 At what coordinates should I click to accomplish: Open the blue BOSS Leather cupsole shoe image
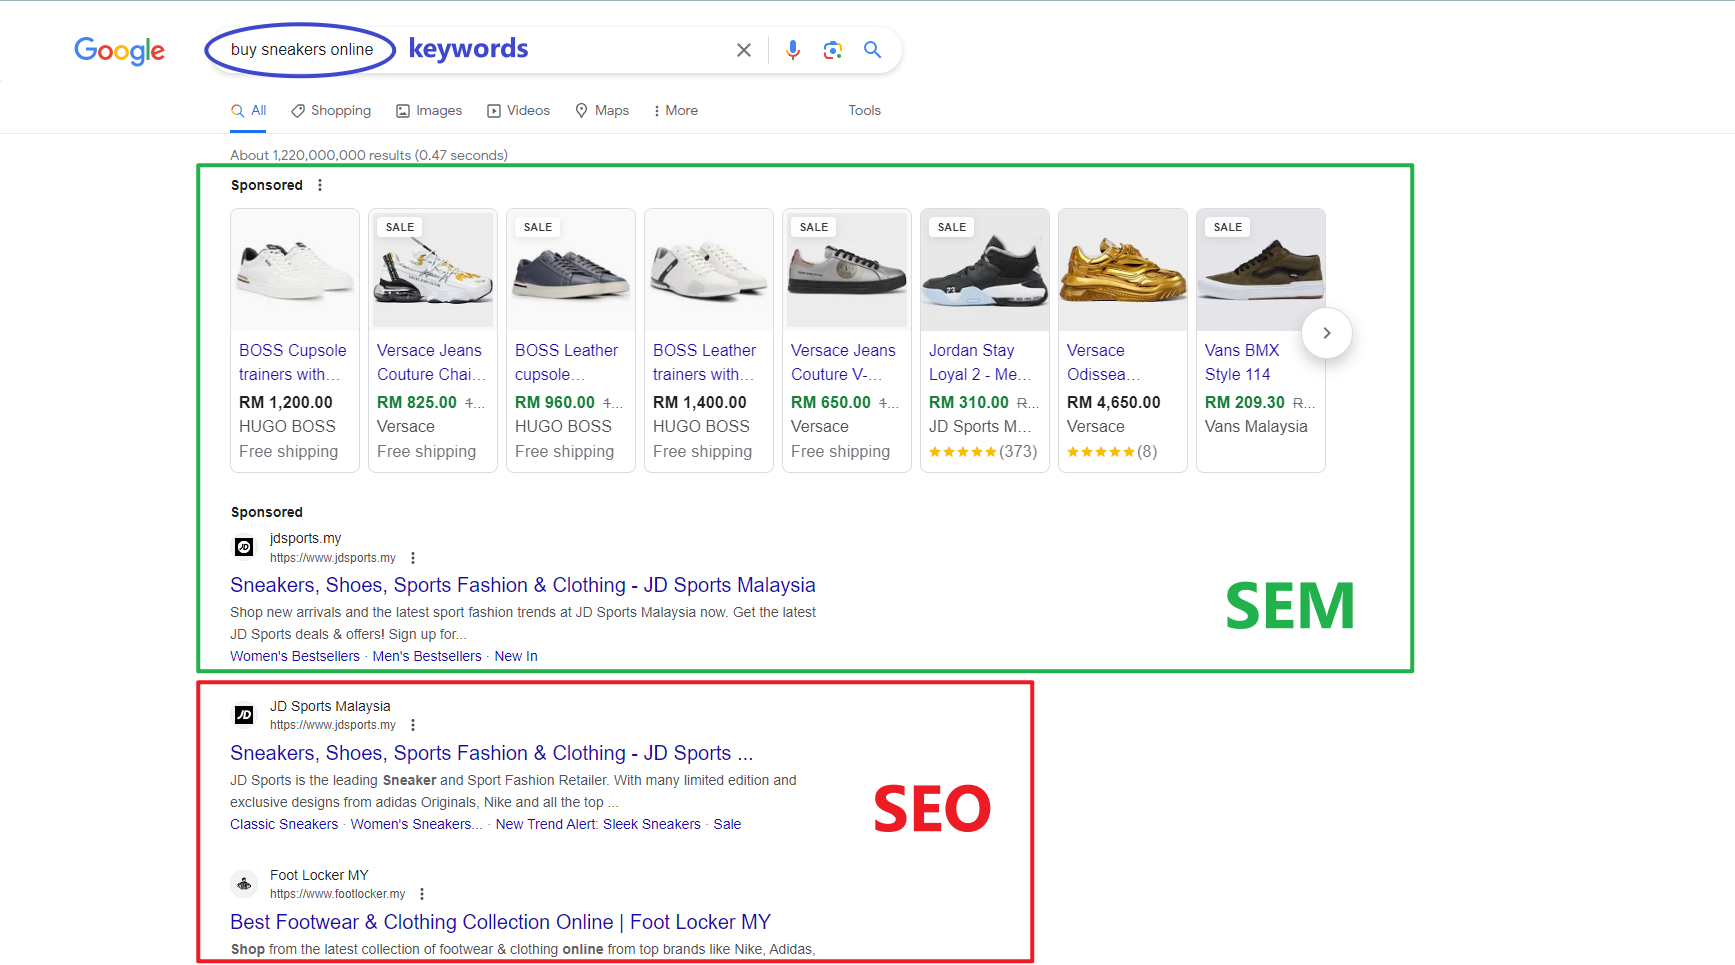pyautogui.click(x=571, y=270)
